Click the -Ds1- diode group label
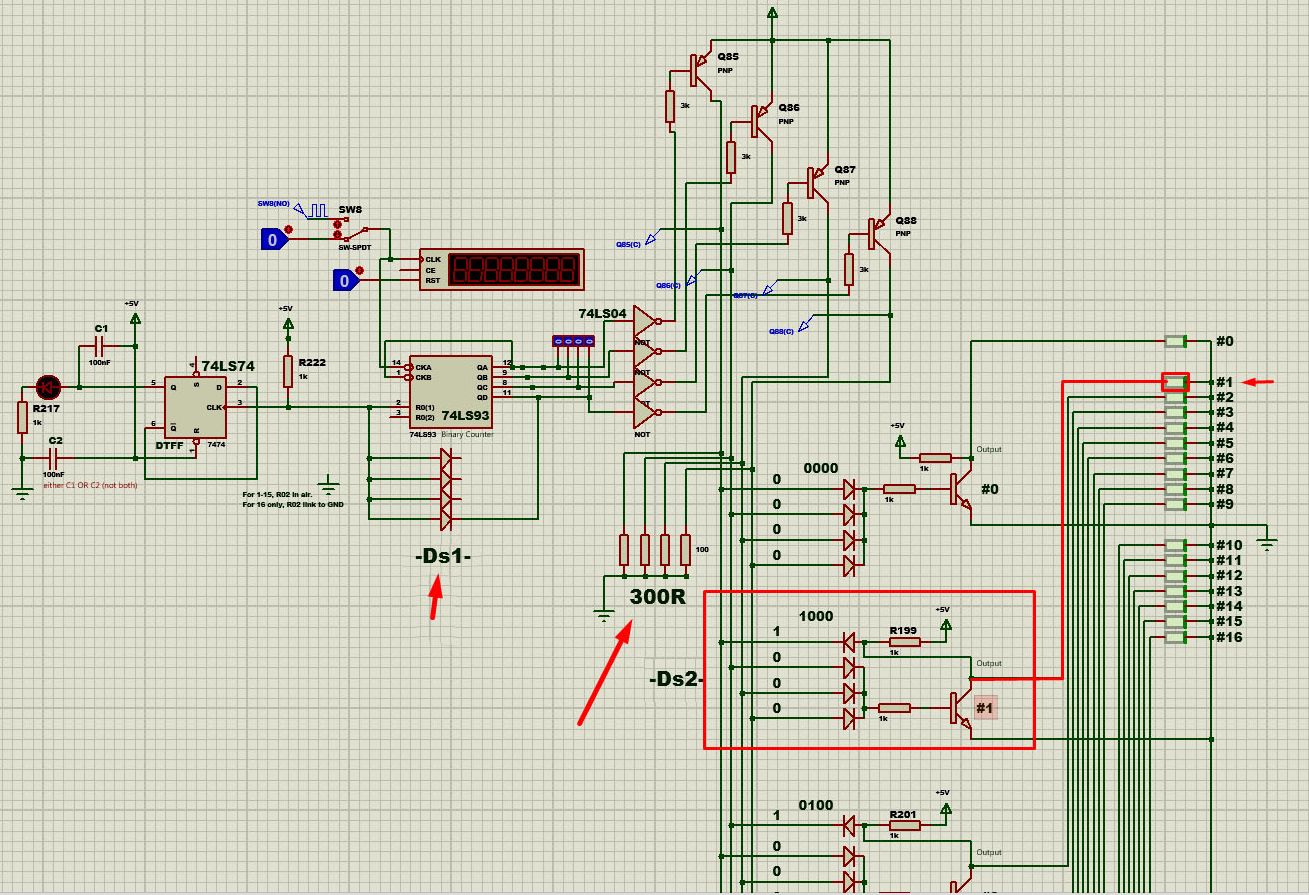The height and width of the screenshot is (895, 1309). click(x=443, y=556)
